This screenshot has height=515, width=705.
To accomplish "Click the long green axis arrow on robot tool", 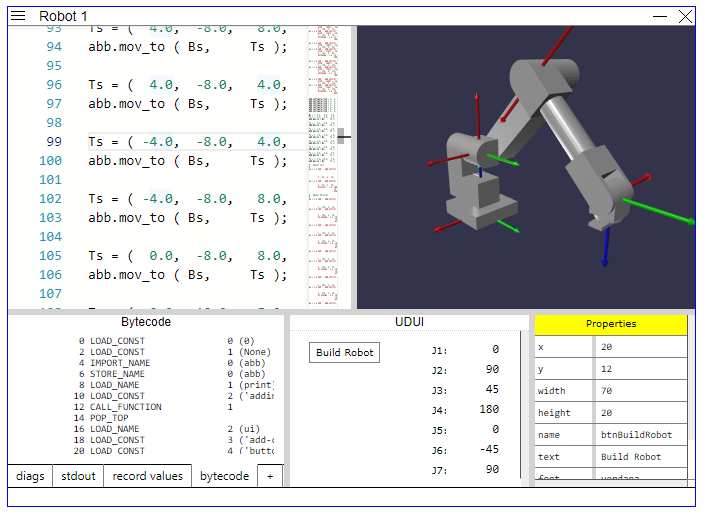I will [659, 211].
